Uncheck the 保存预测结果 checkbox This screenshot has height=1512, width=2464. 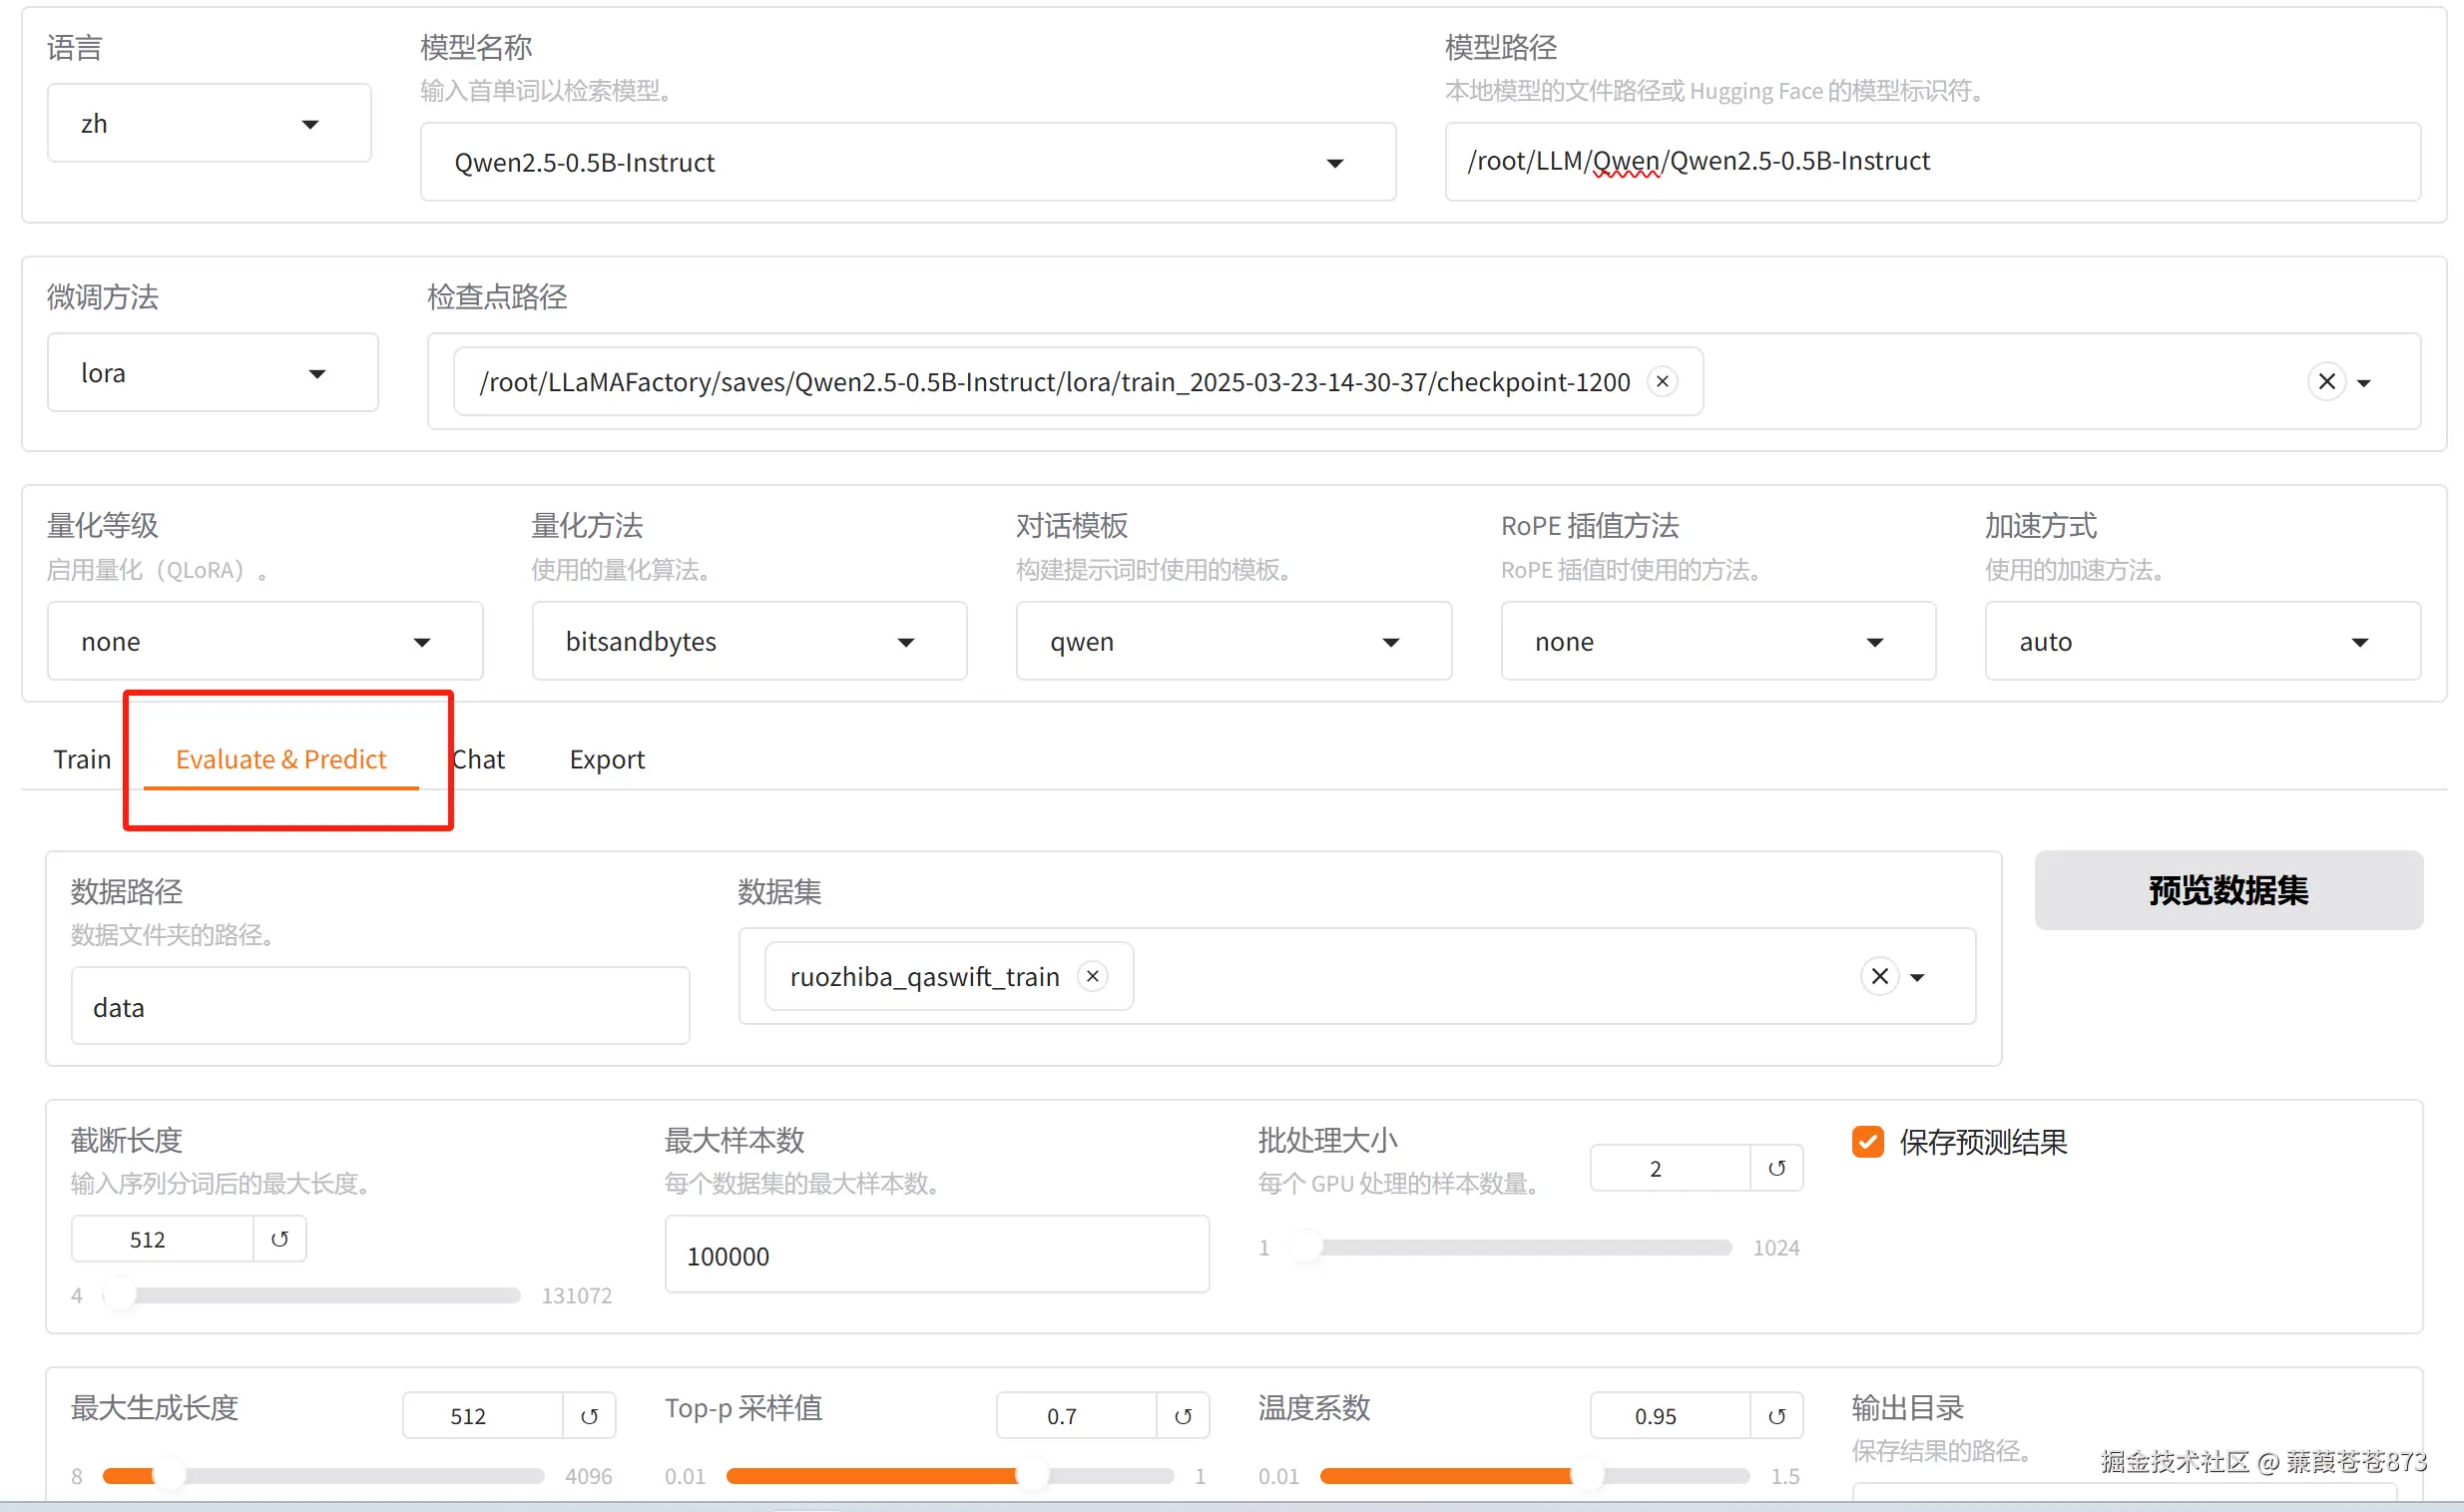tap(1867, 1142)
